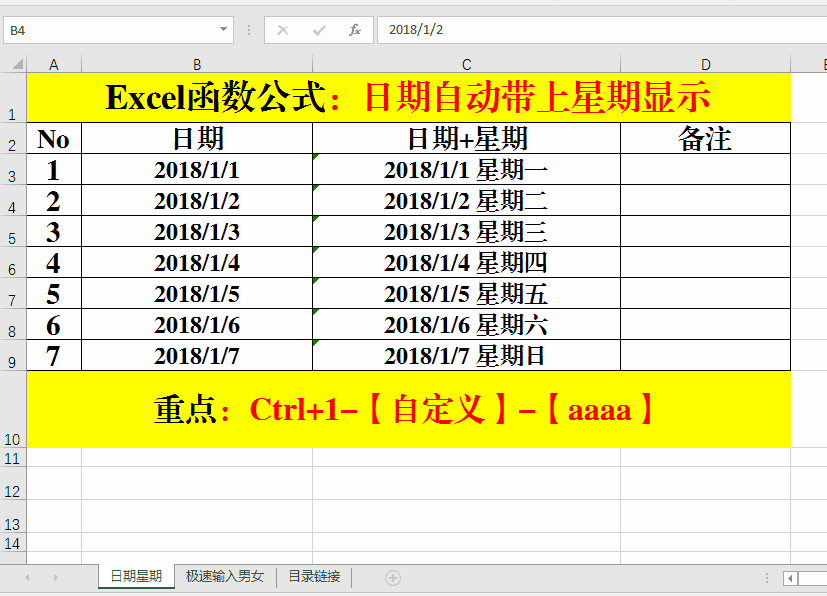The image size is (827, 596).
Task: Click date cell 2018/1/1 in column B
Action: pyautogui.click(x=197, y=170)
